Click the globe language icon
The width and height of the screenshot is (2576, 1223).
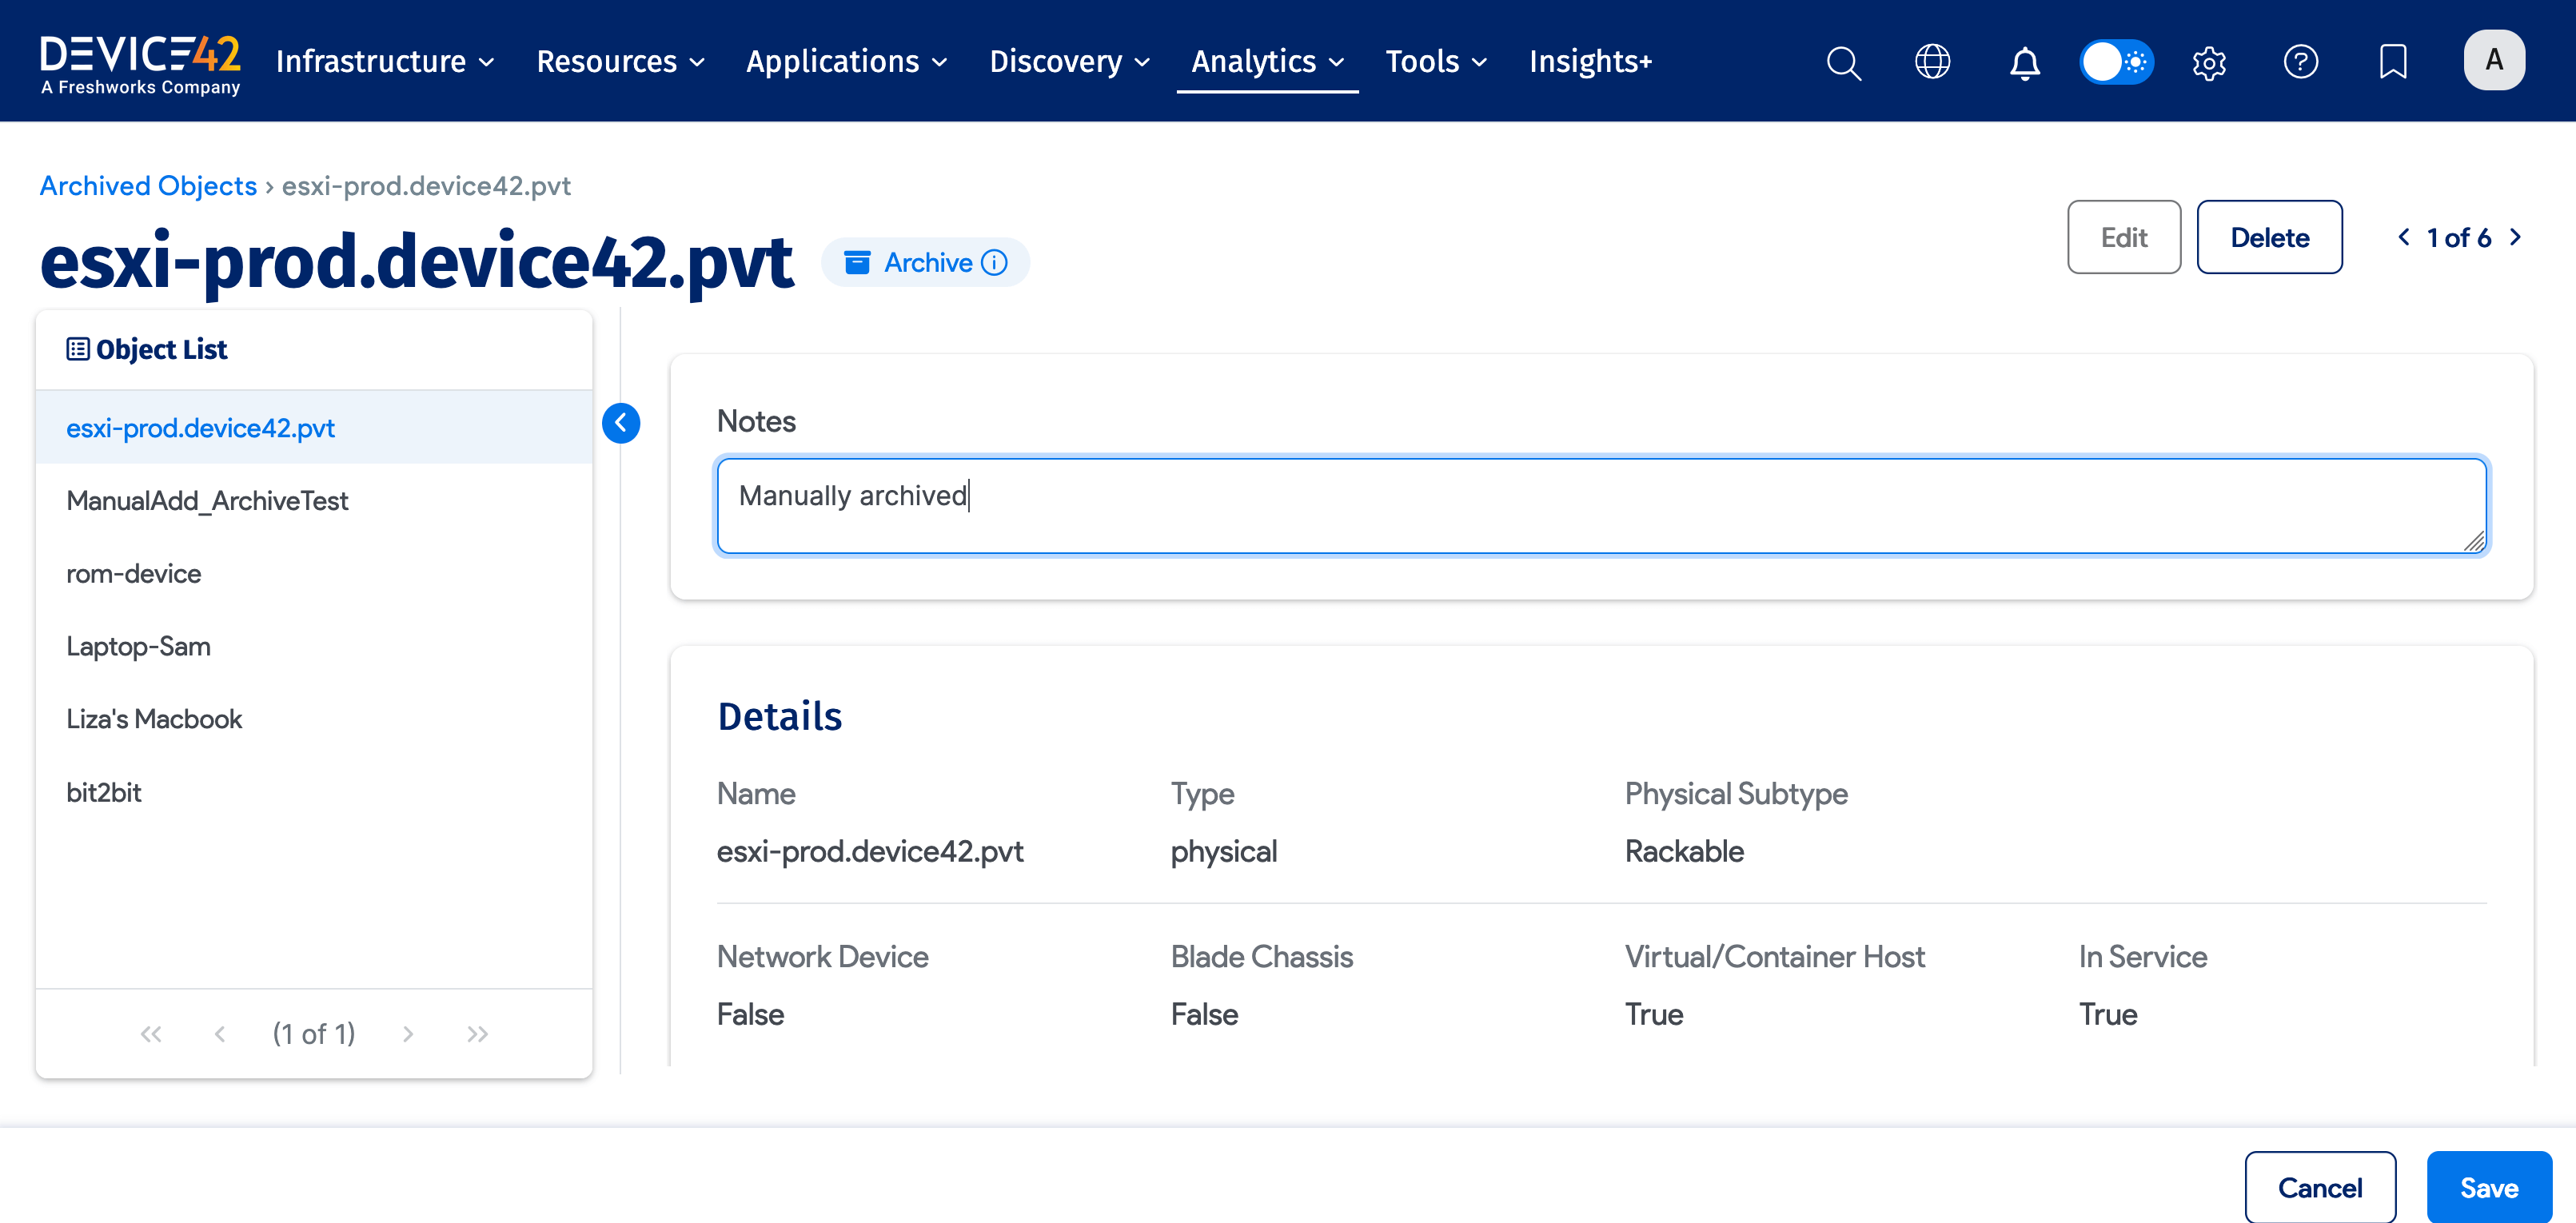coord(1932,62)
